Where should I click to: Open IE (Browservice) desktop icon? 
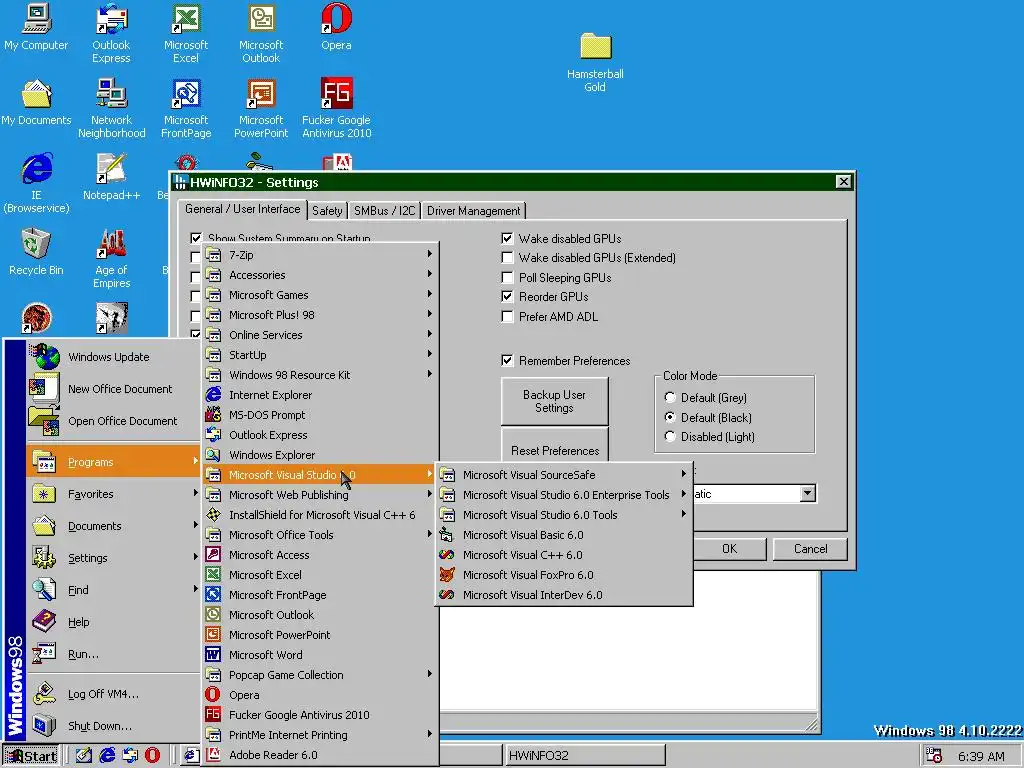point(36,184)
